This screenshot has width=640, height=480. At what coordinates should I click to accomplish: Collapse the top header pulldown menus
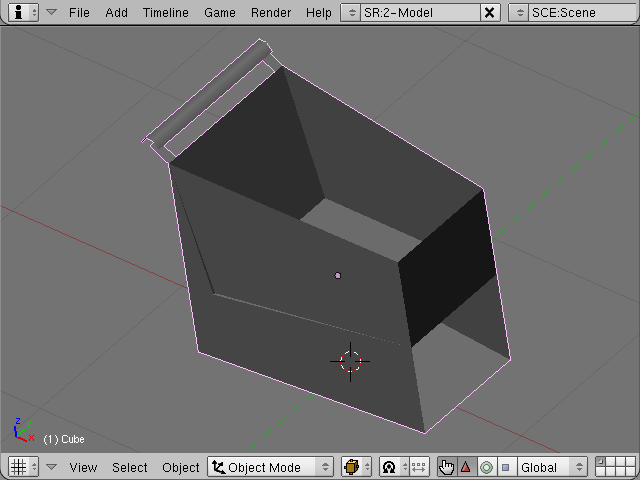51,12
